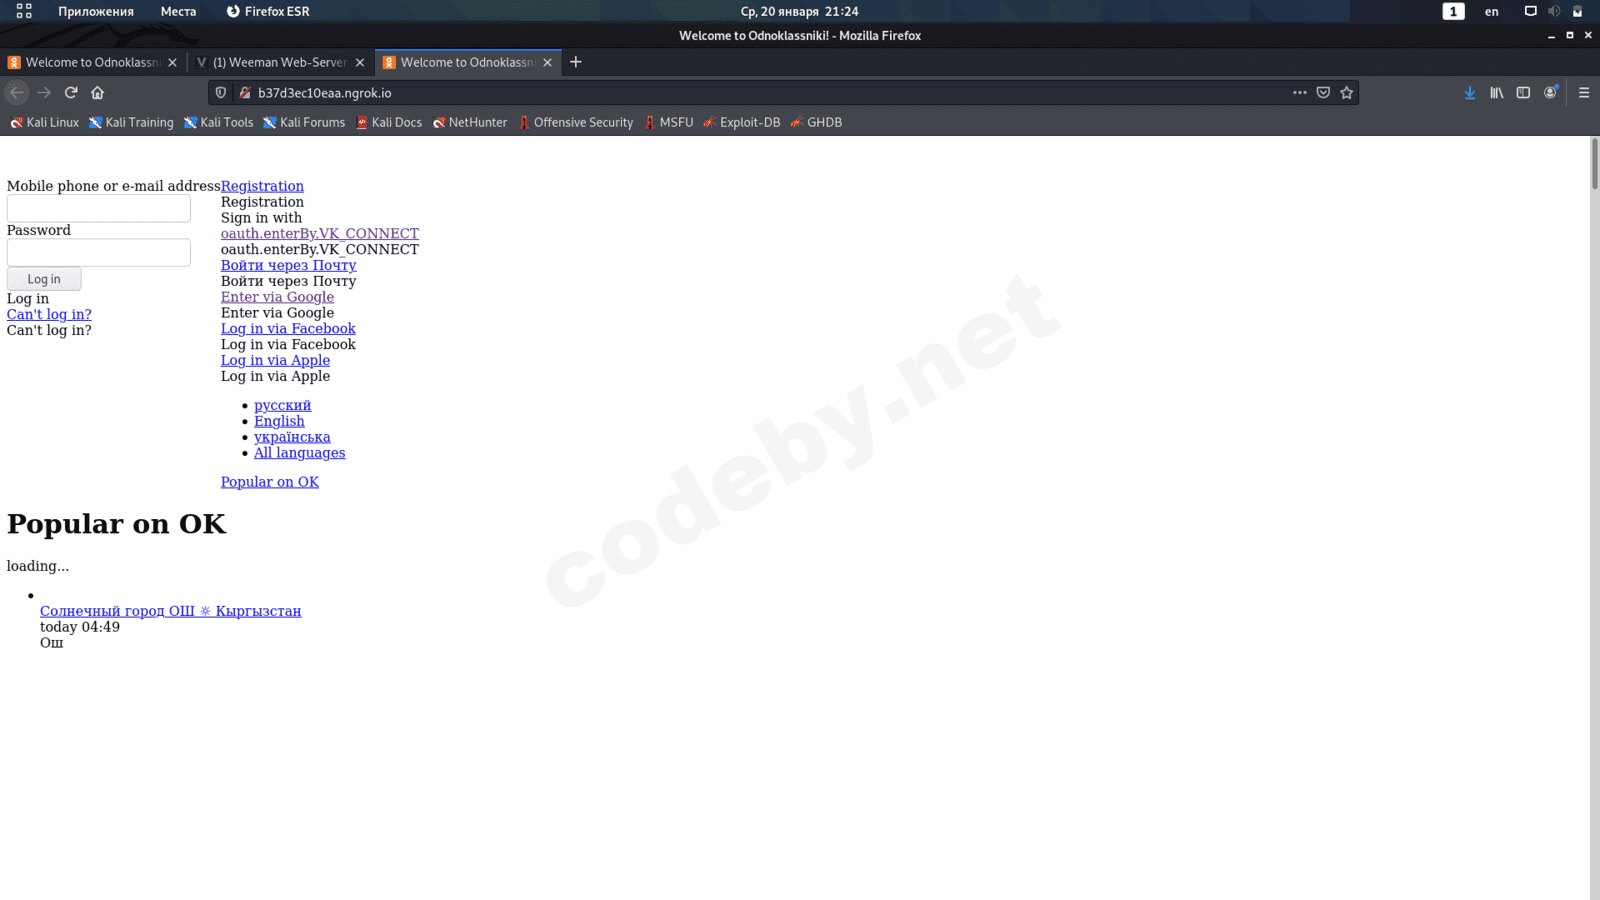Open the Firefox Account menu

[1551, 93]
